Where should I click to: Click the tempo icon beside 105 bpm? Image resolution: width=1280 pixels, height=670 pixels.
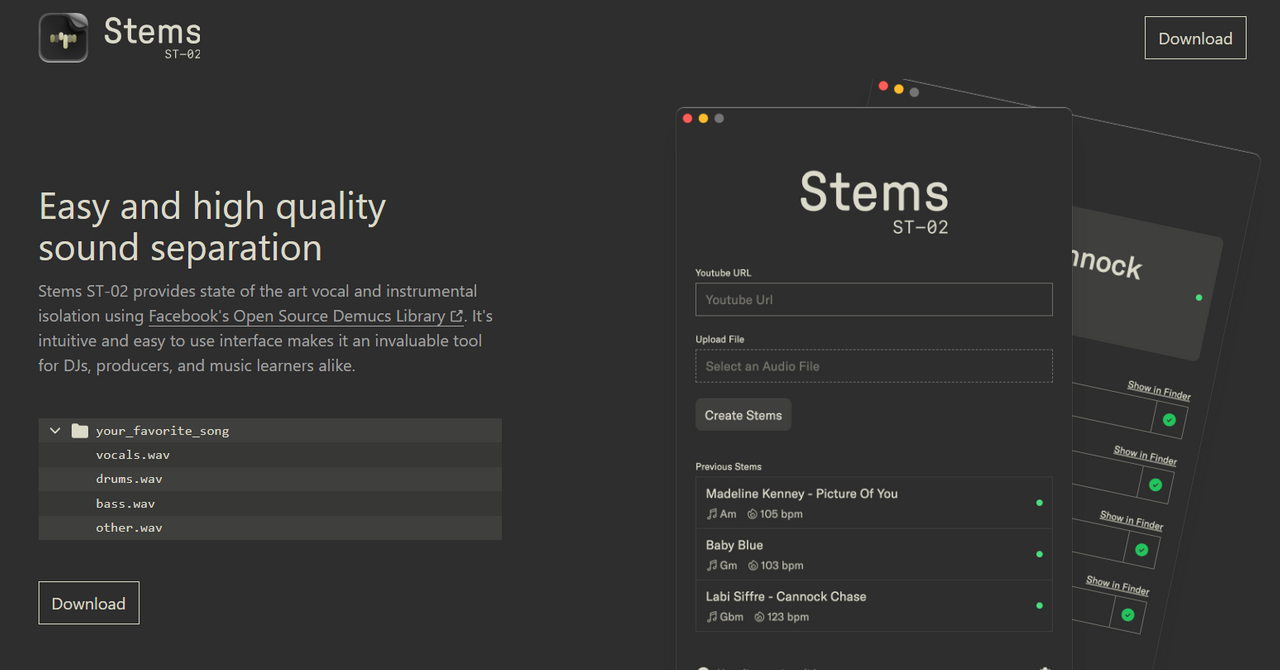point(752,514)
